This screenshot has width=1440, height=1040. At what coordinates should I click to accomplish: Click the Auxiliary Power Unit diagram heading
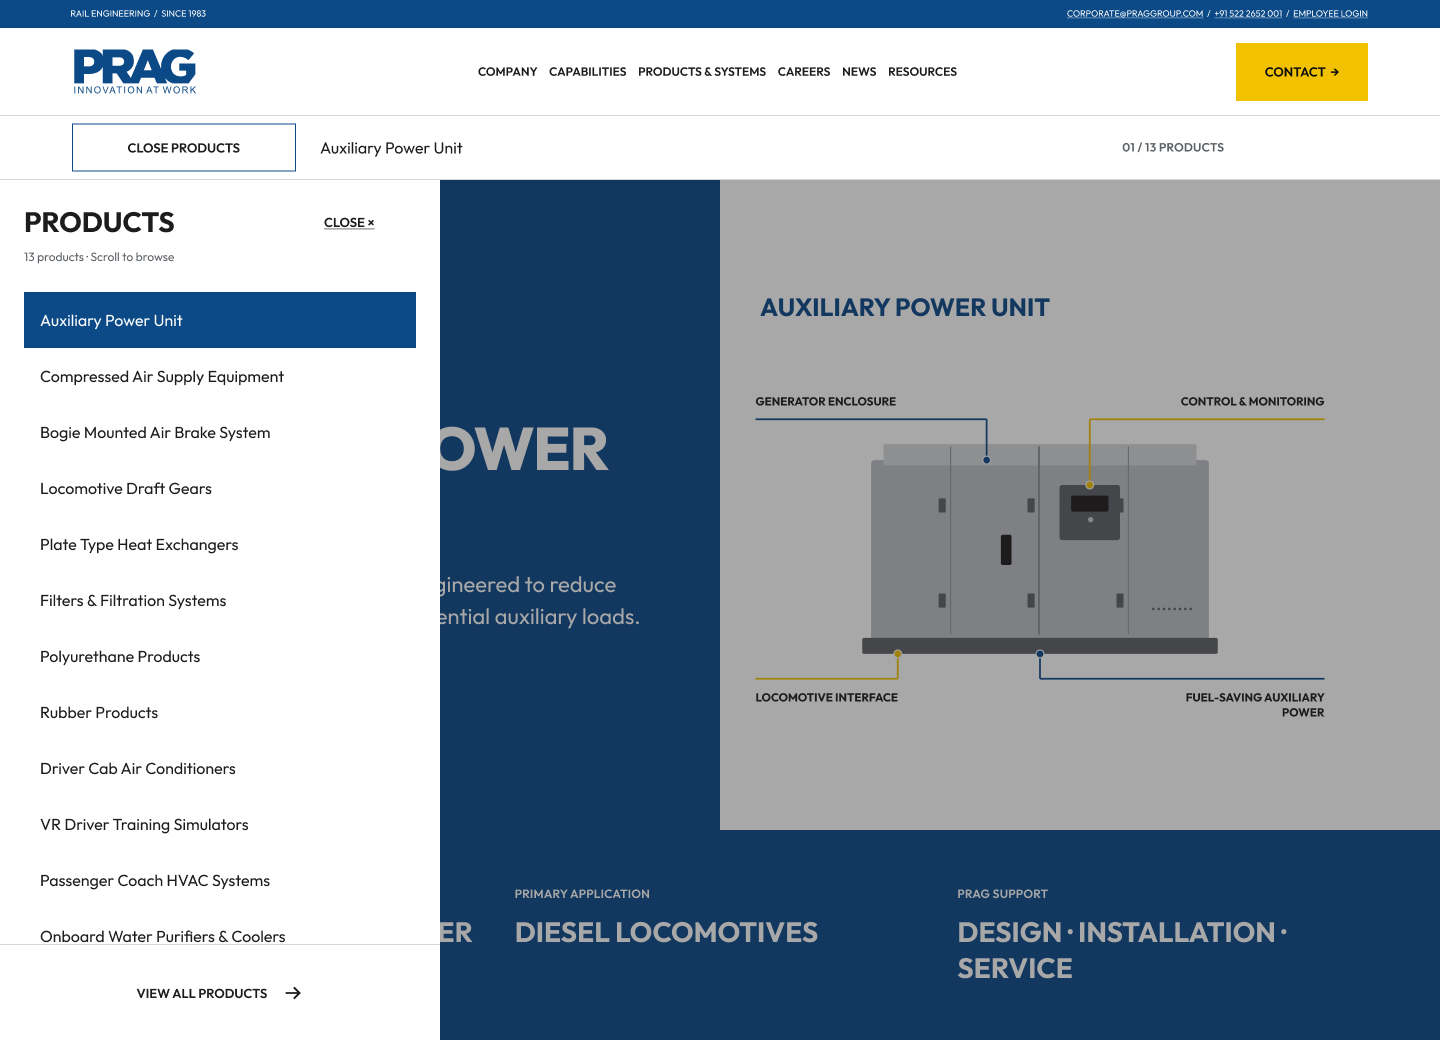click(x=905, y=307)
